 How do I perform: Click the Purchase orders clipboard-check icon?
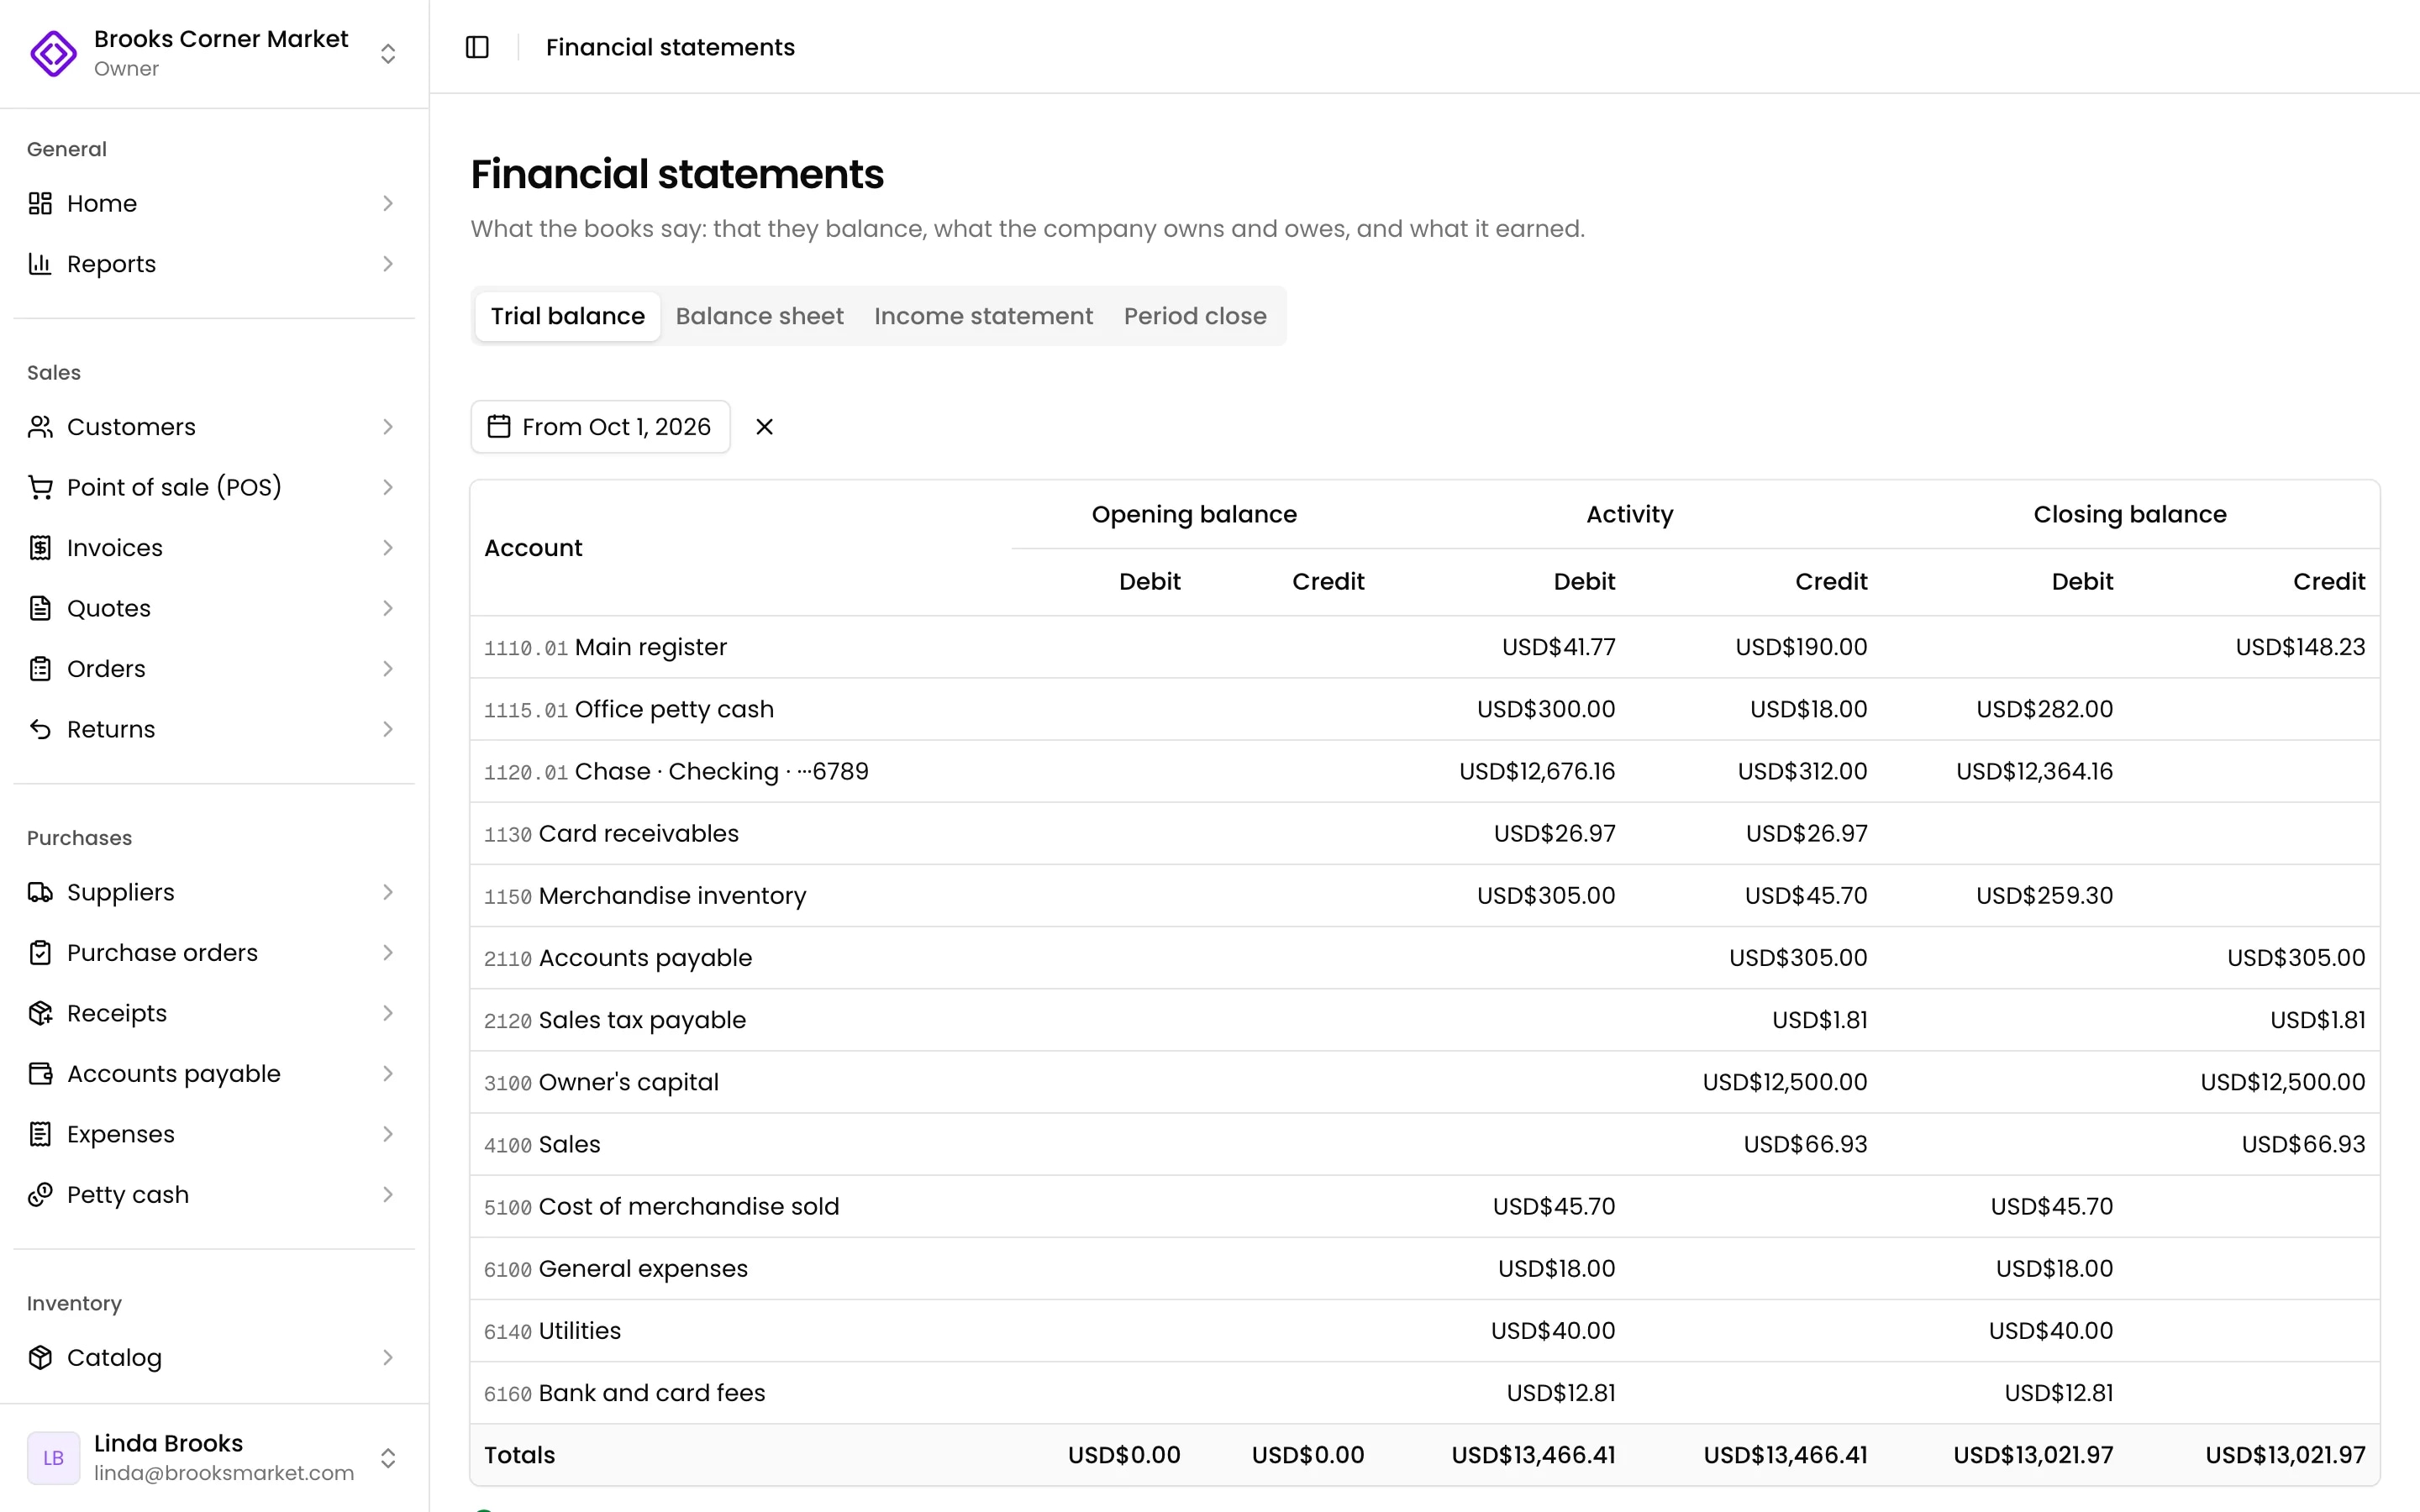40,953
